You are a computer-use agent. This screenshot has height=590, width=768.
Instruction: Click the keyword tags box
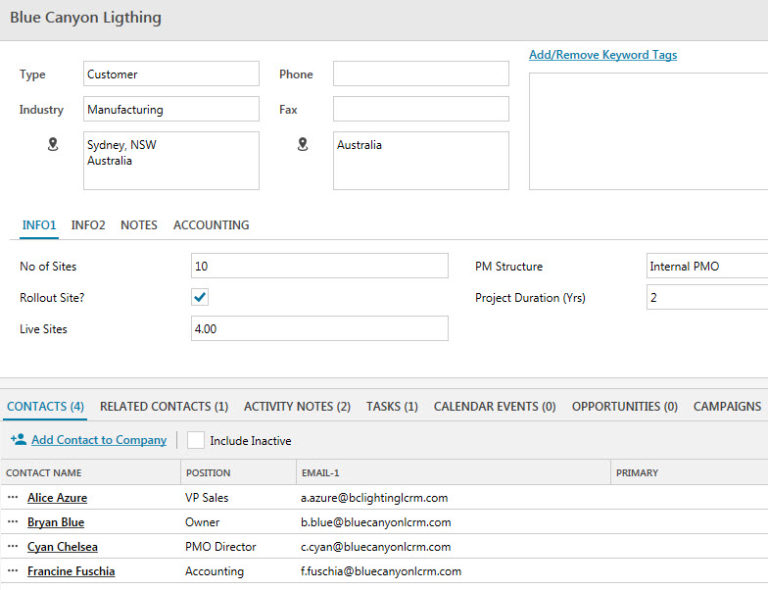point(648,131)
